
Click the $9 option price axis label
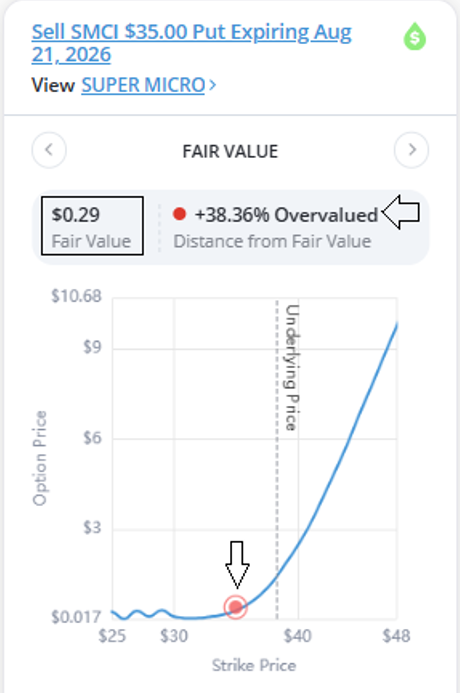[92, 347]
